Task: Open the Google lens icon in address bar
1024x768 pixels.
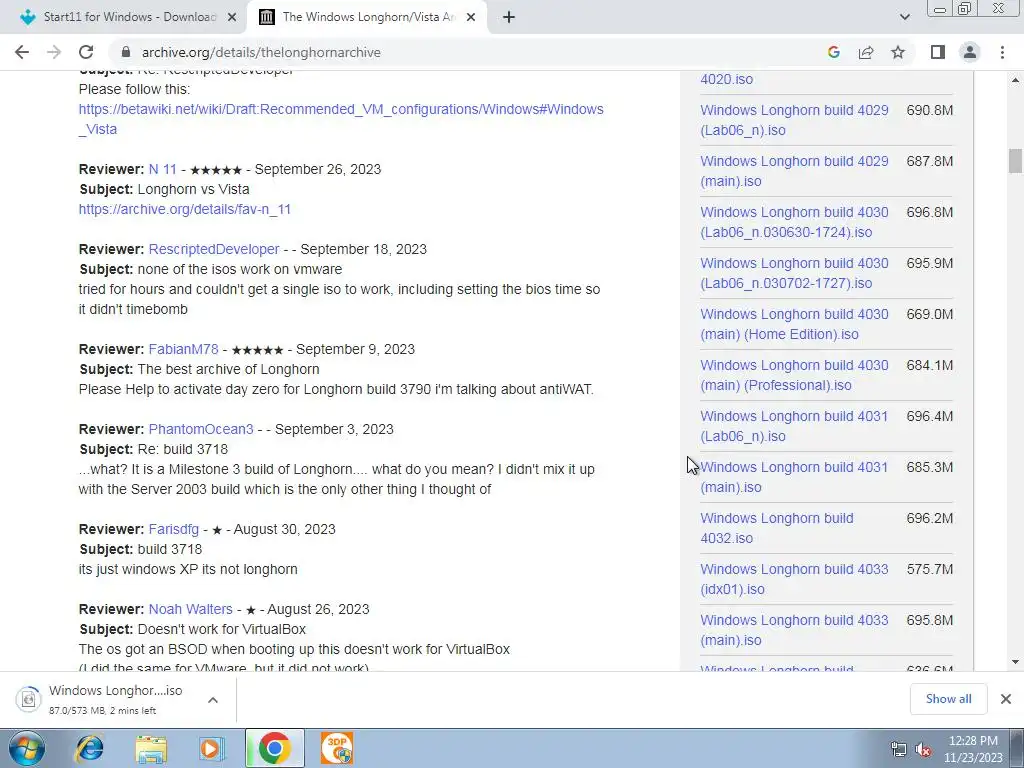Action: (x=833, y=52)
